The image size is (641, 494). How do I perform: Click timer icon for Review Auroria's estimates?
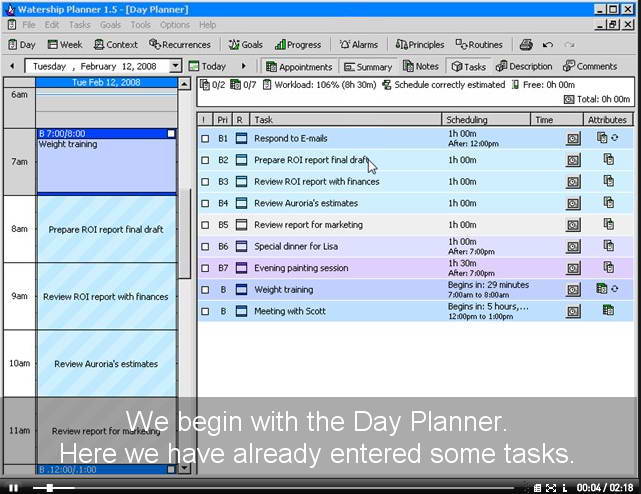573,204
